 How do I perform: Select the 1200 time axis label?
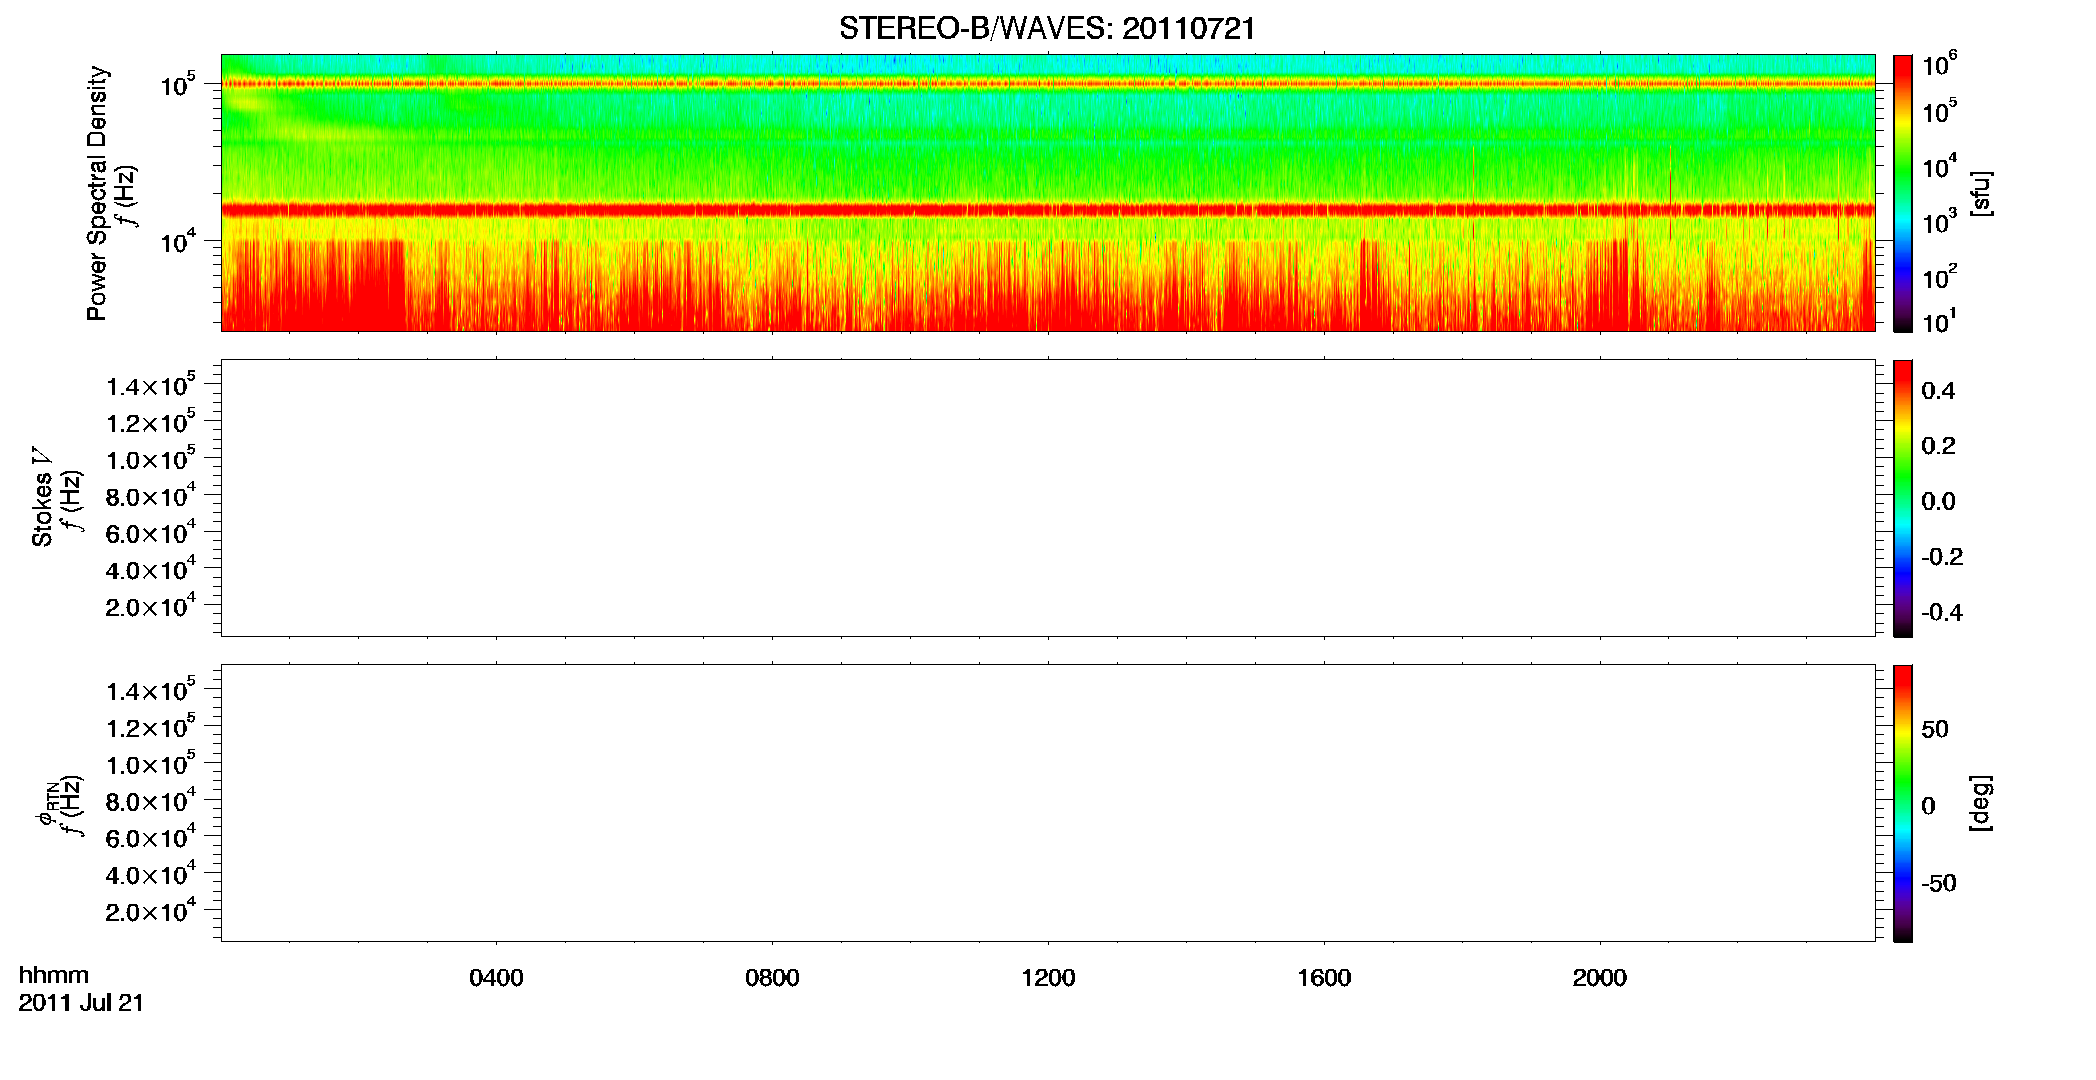click(1048, 978)
